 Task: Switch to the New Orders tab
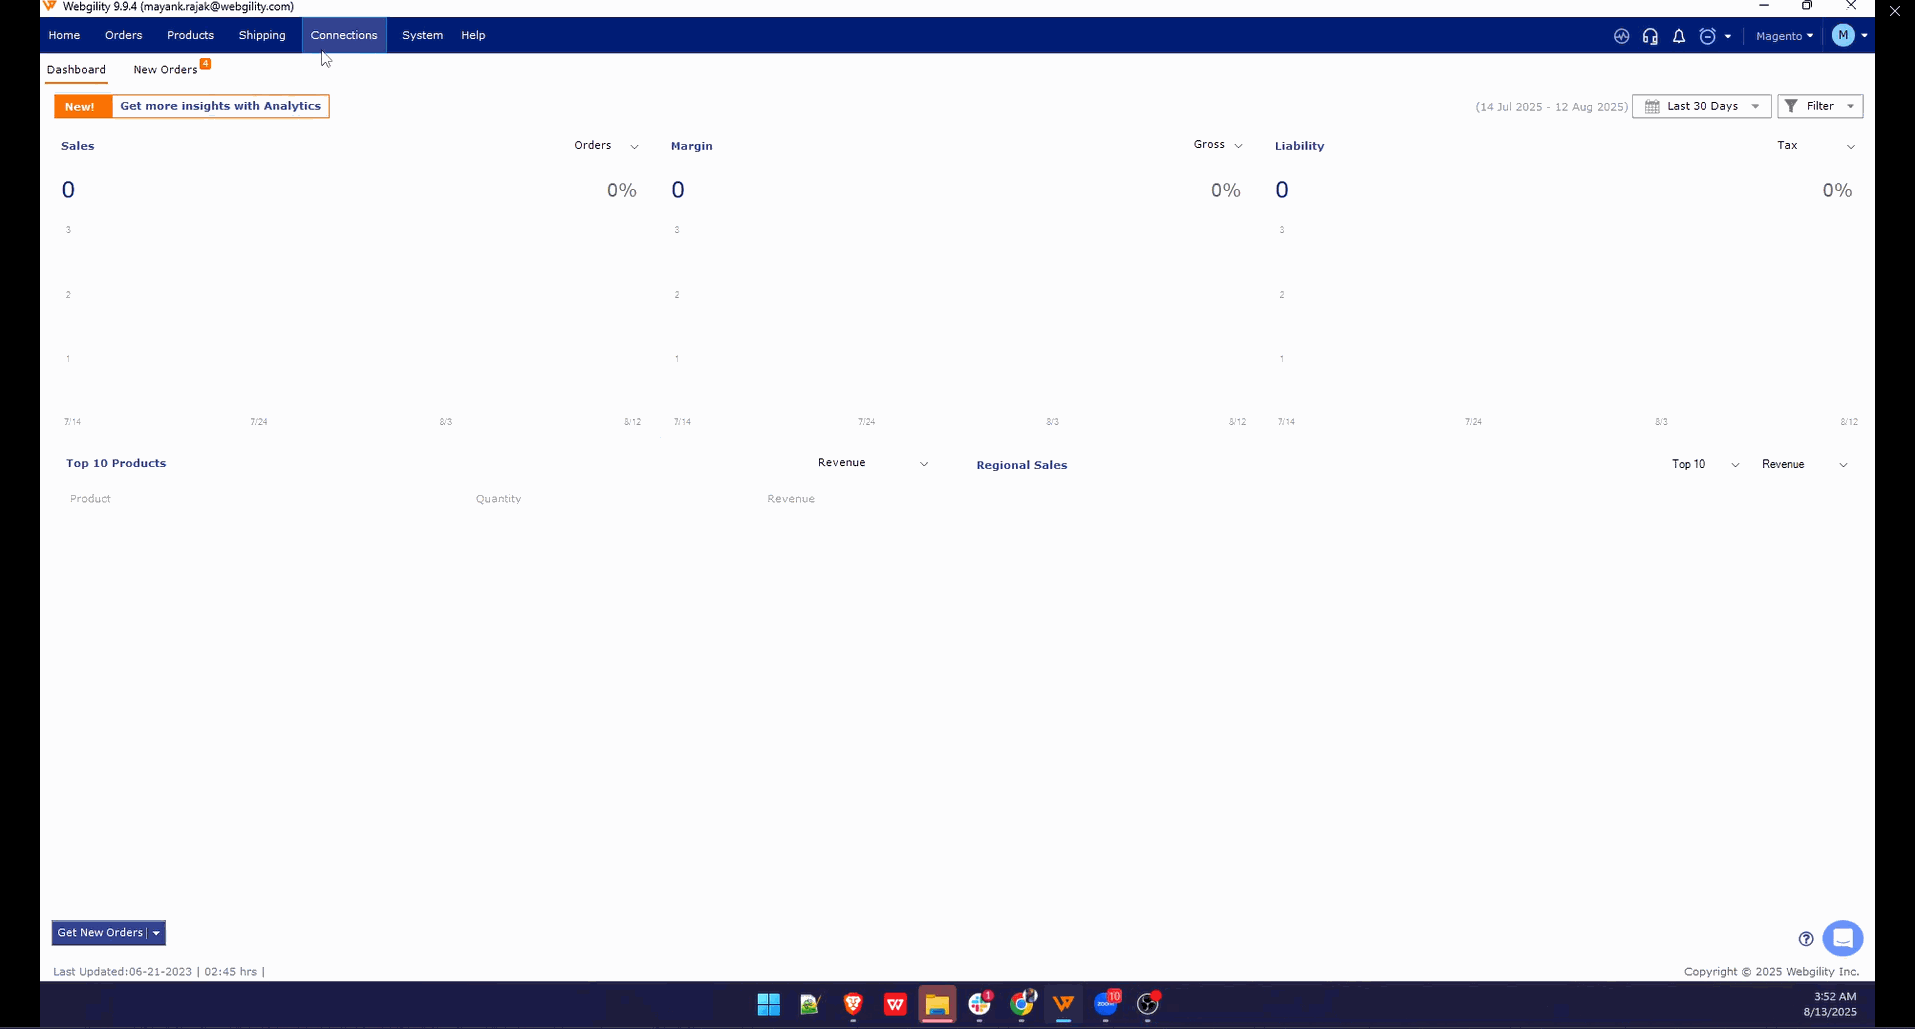click(x=166, y=70)
